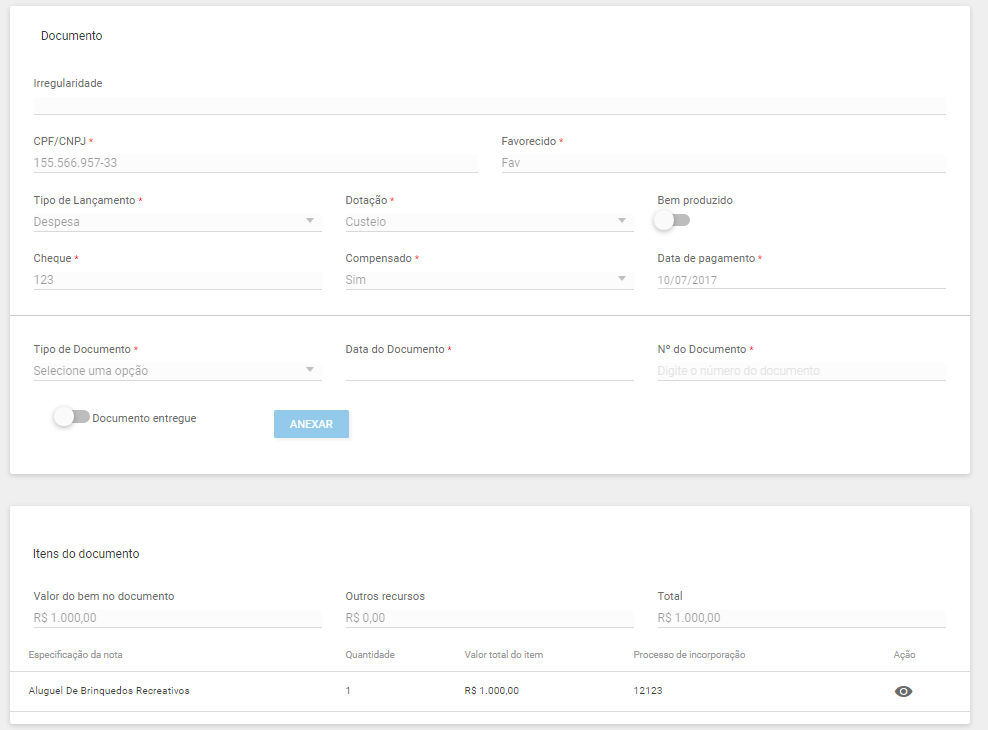Image resolution: width=988 pixels, height=730 pixels.
Task: Click the Itens do documento heading
Action: (86, 554)
